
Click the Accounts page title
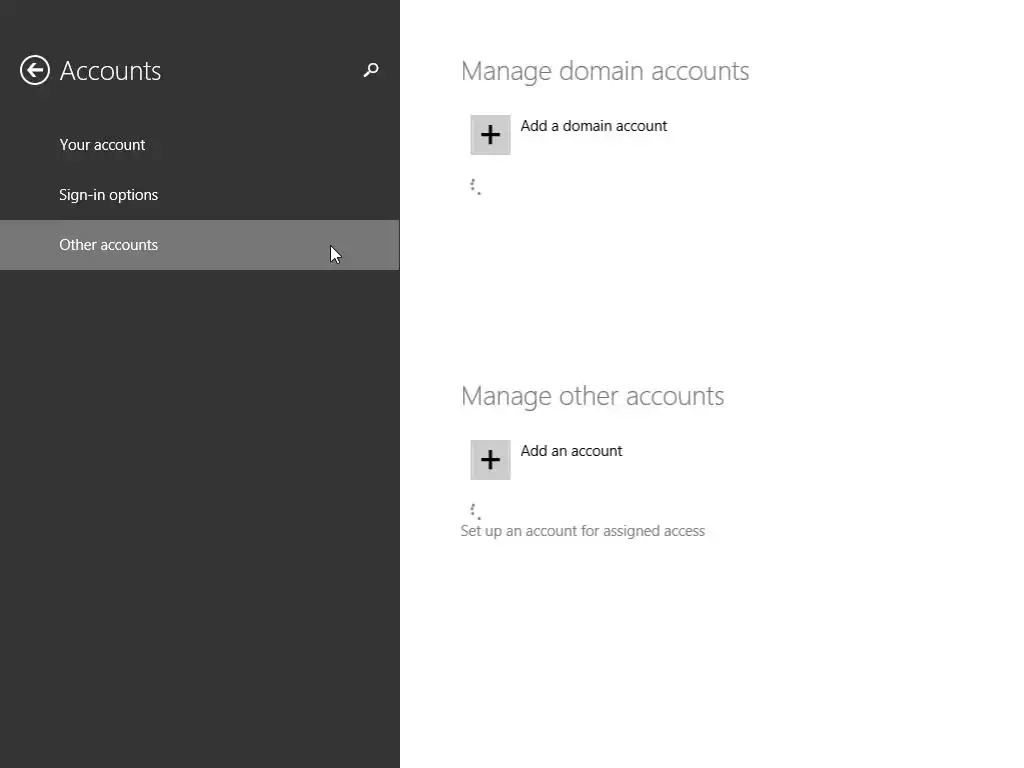[x=110, y=71]
